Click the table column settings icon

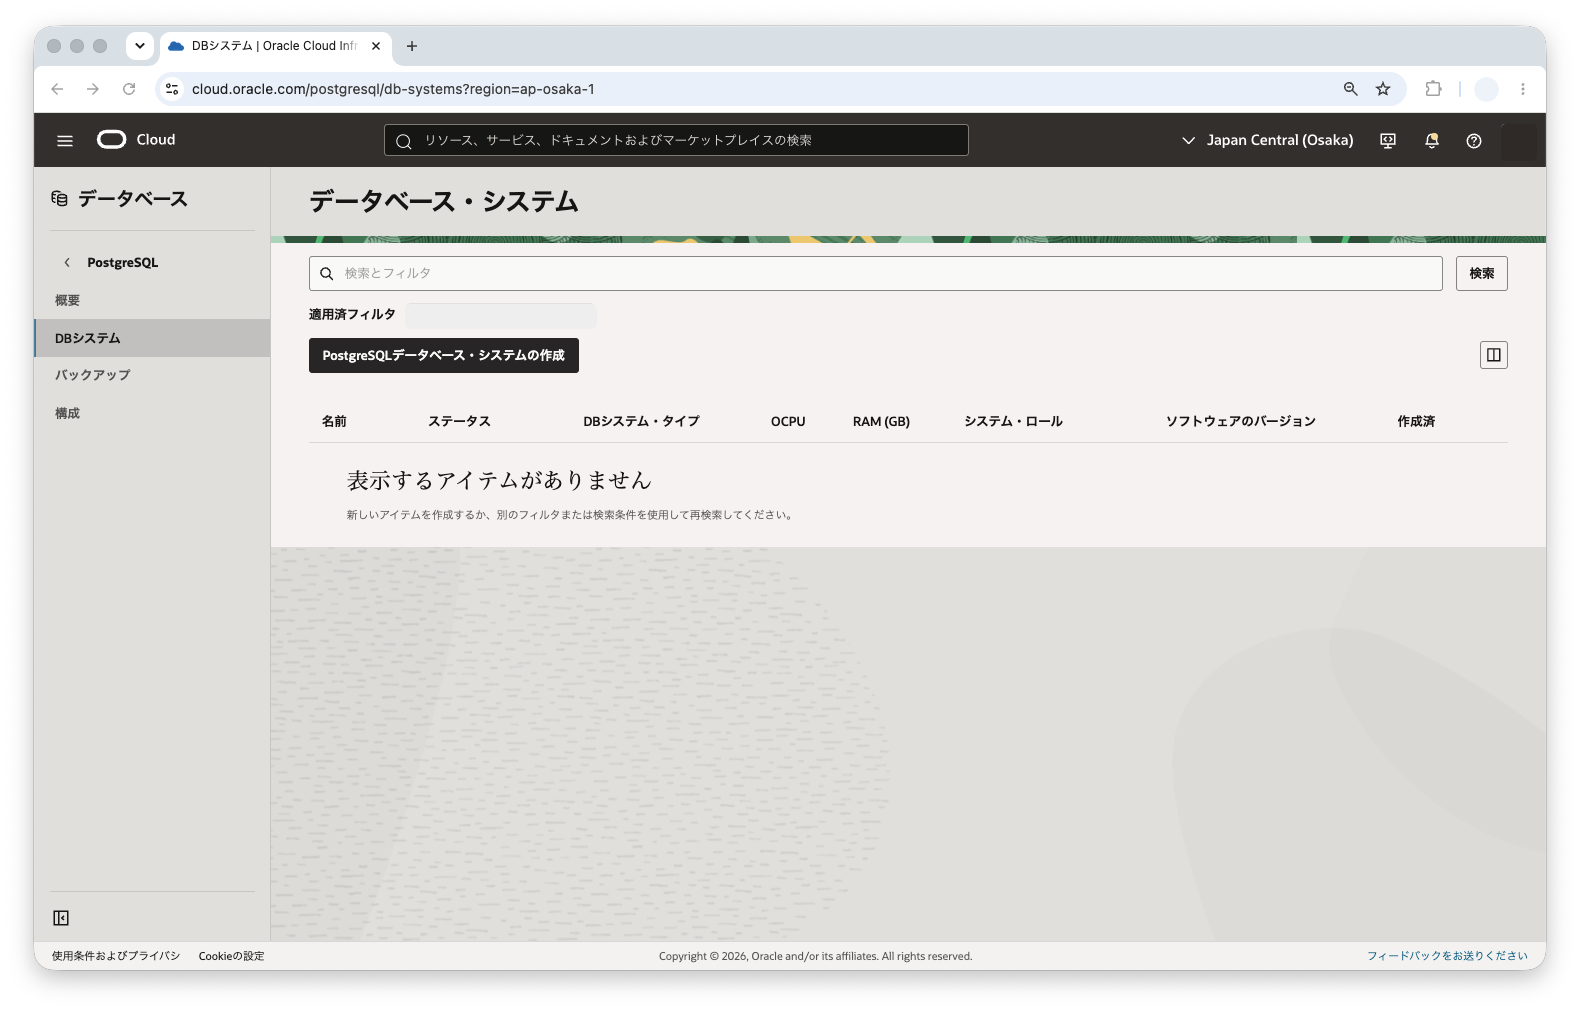coord(1494,355)
